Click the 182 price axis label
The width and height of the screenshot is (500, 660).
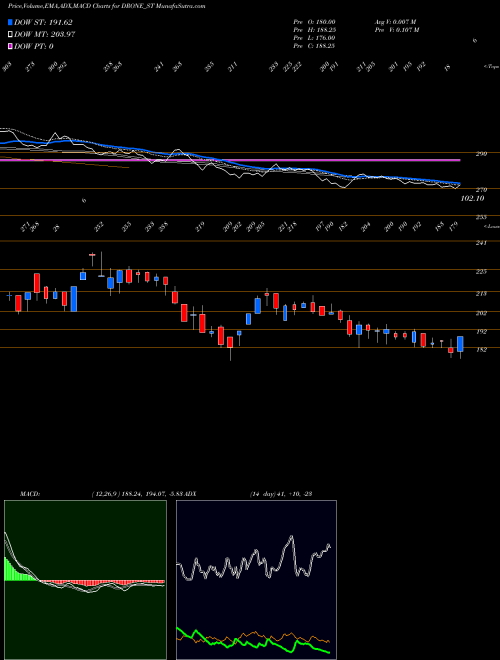pos(481,349)
